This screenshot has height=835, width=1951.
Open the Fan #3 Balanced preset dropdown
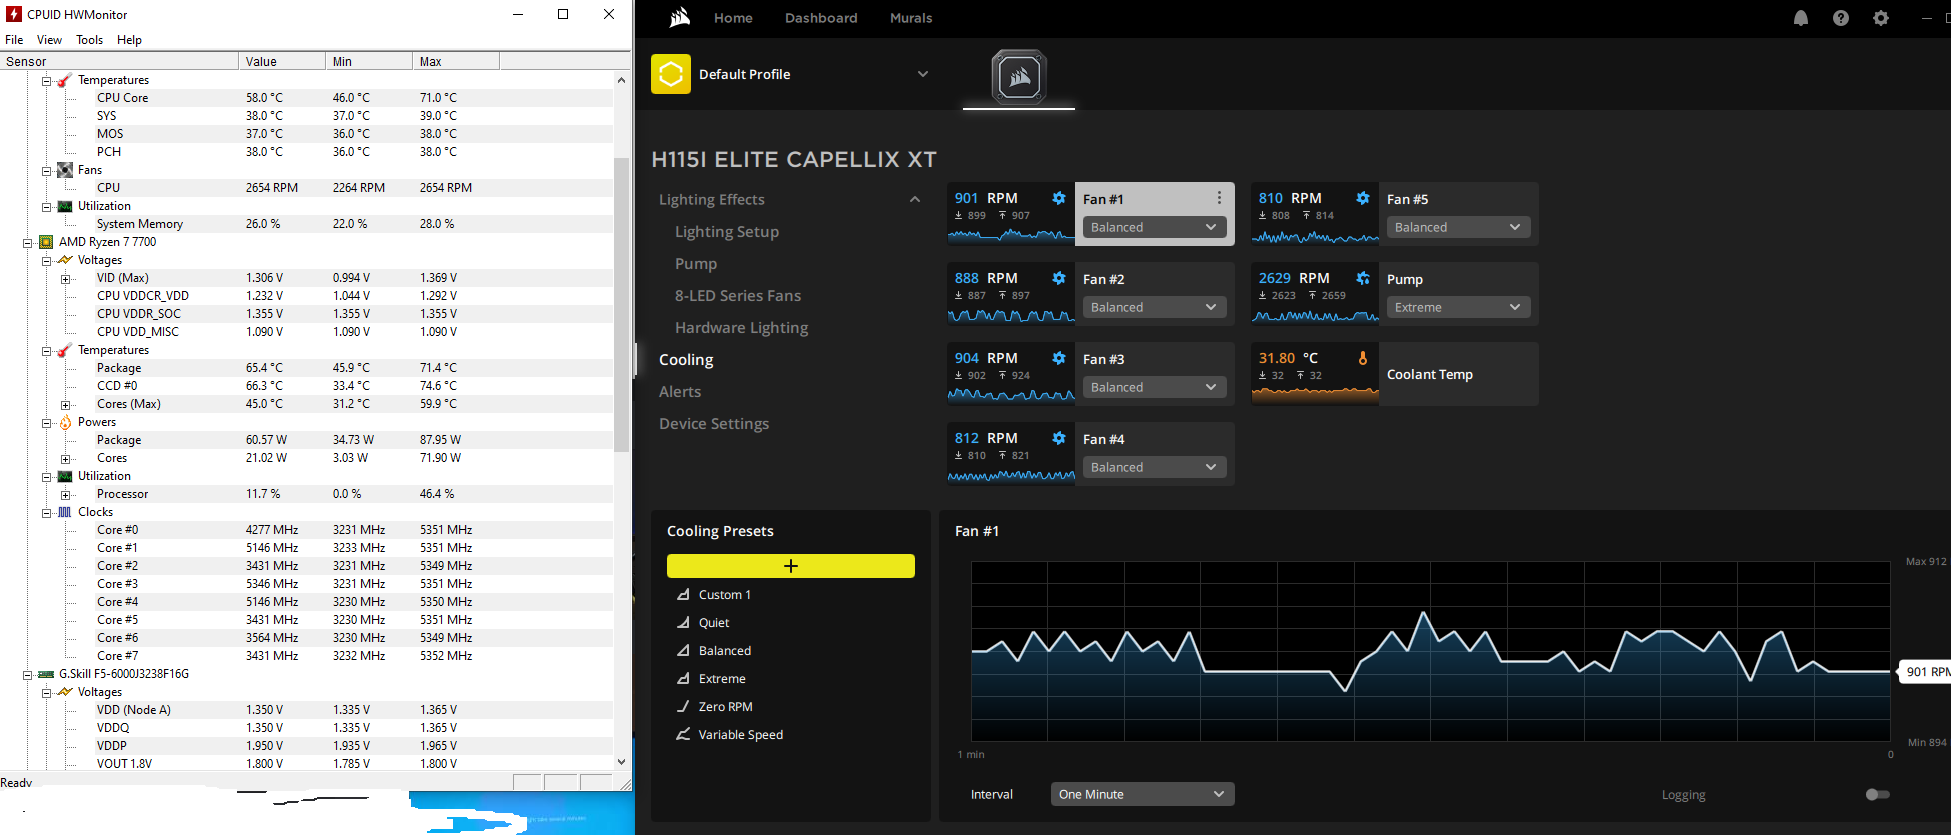[x=1155, y=387]
